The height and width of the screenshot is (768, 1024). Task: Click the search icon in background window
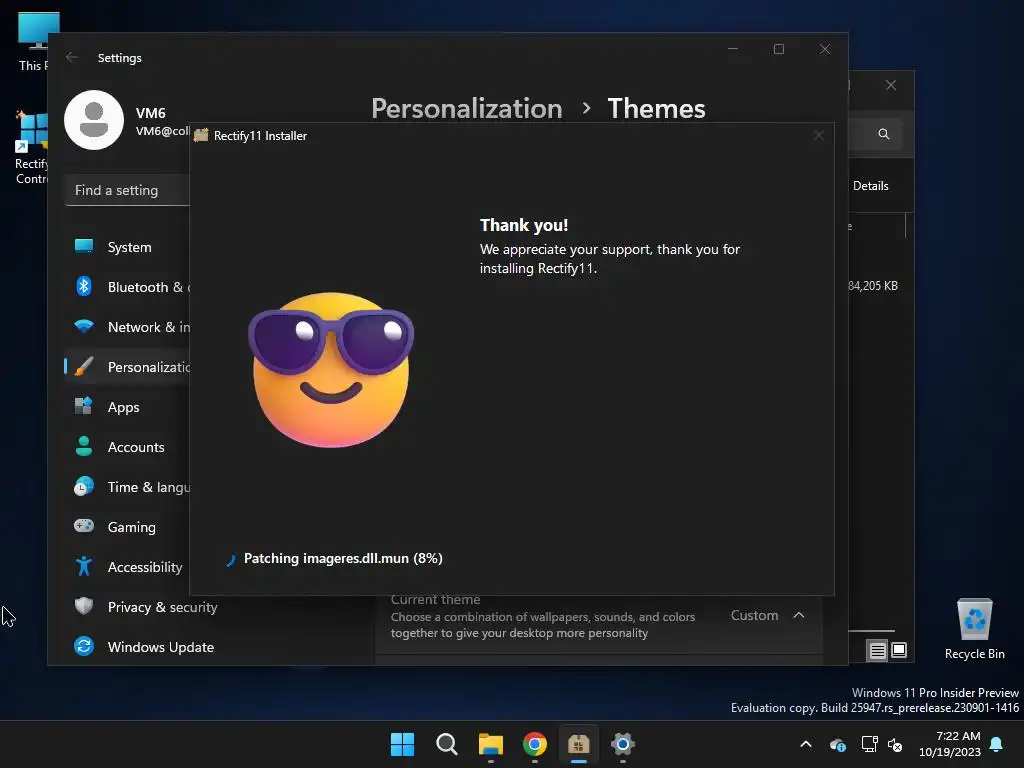[x=884, y=134]
